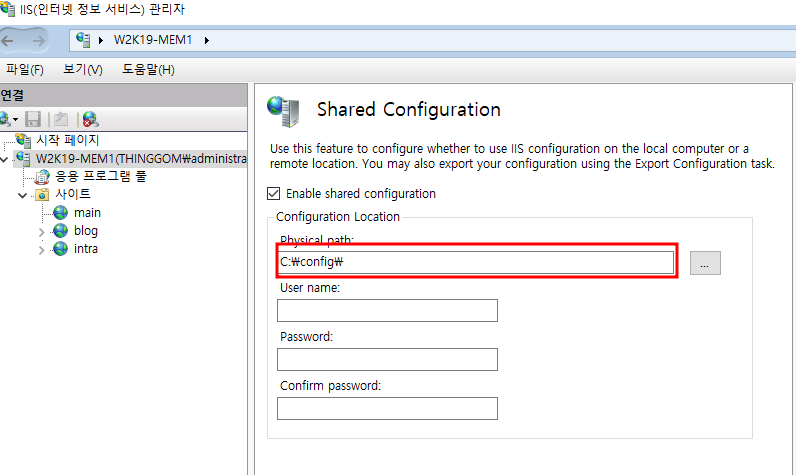Click the Shared Configuration page title
This screenshot has width=796, height=475.
tap(409, 110)
